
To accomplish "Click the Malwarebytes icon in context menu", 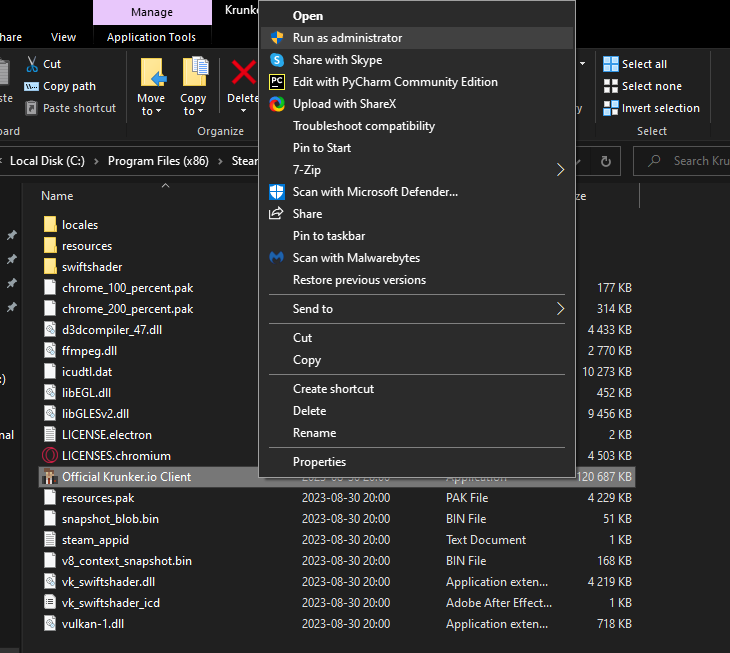I will [x=277, y=257].
